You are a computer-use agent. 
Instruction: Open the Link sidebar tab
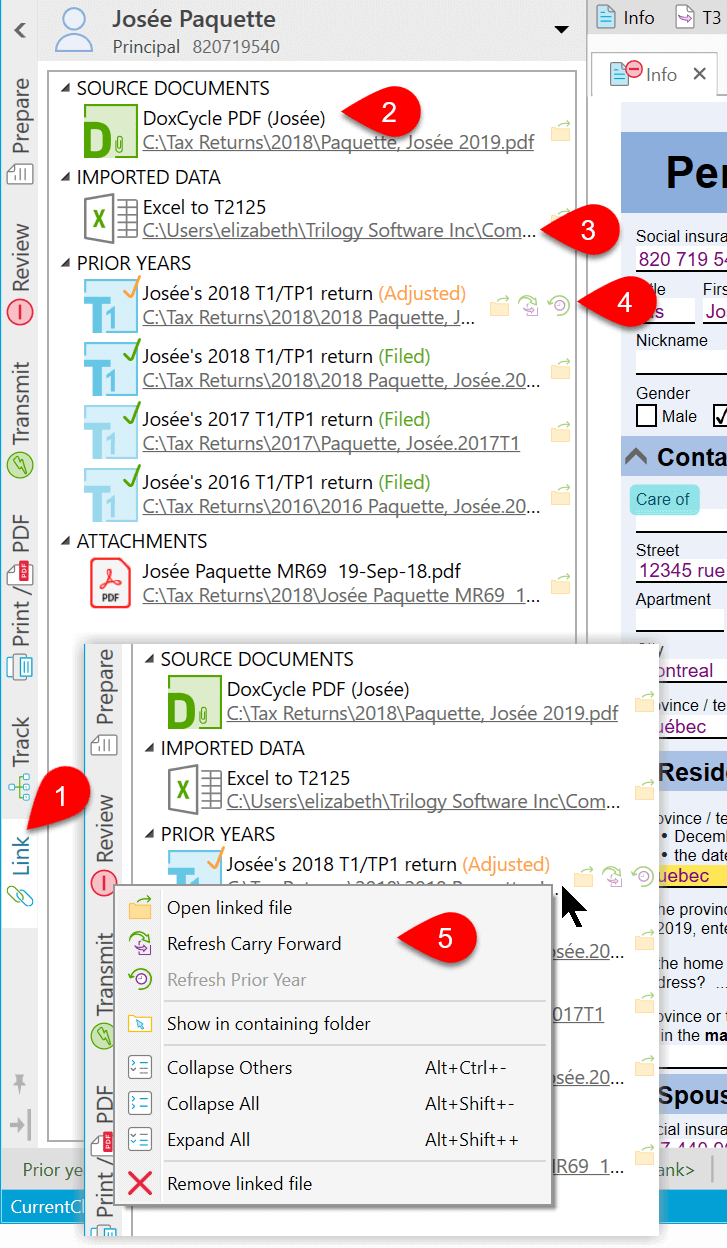tap(20, 871)
